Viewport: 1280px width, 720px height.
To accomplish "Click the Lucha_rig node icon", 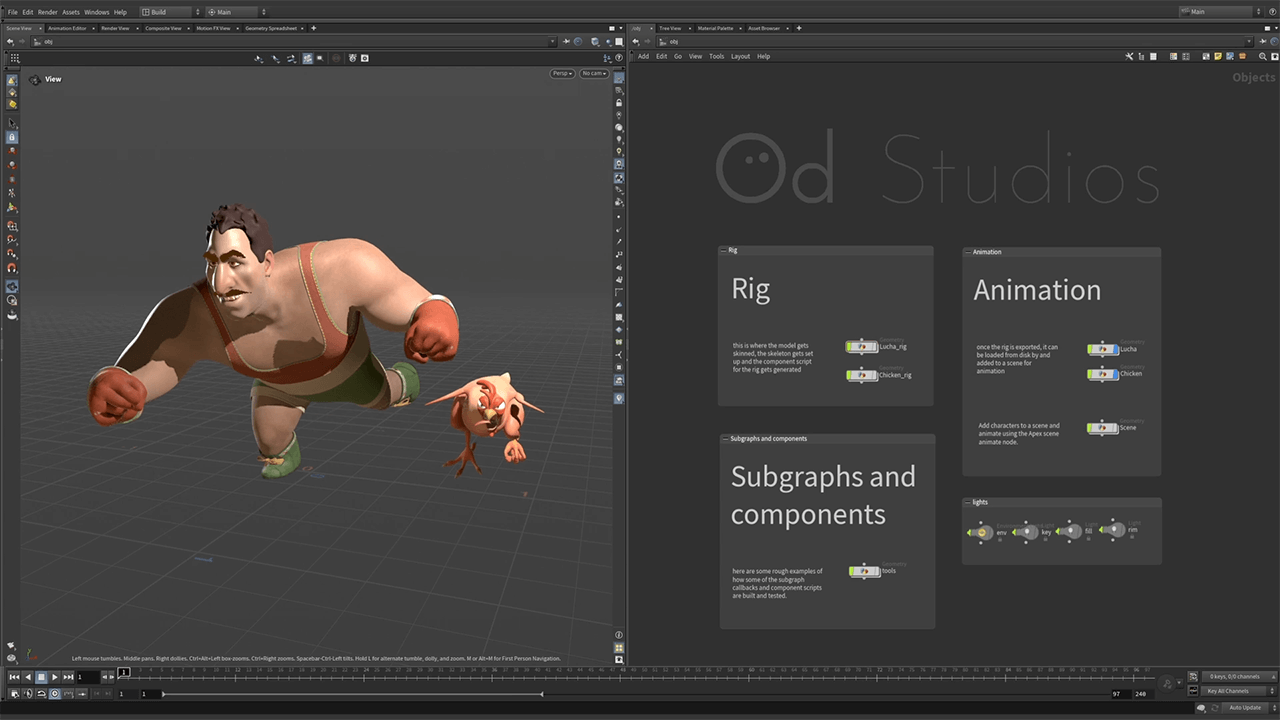I will (861, 347).
